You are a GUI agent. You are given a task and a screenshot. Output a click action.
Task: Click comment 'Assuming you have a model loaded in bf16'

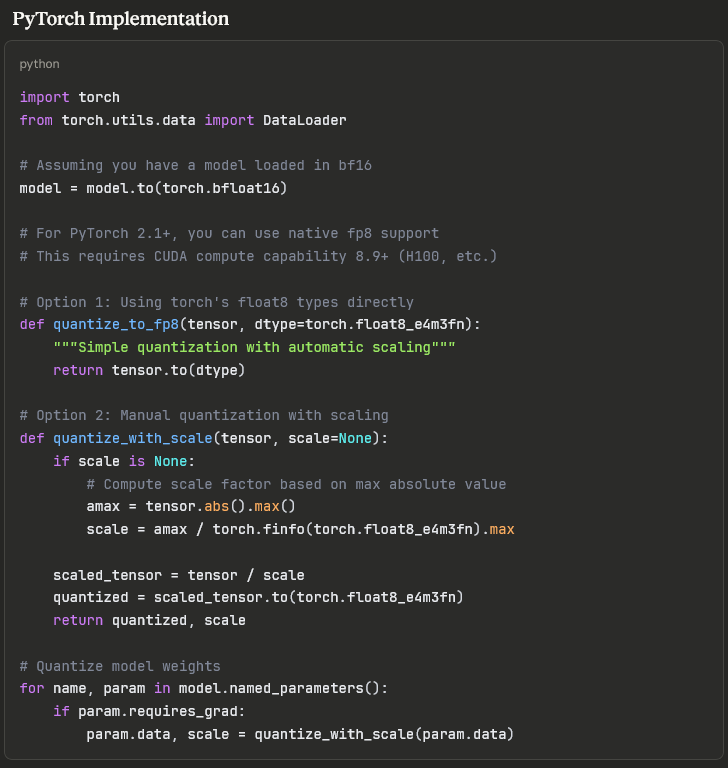195,165
